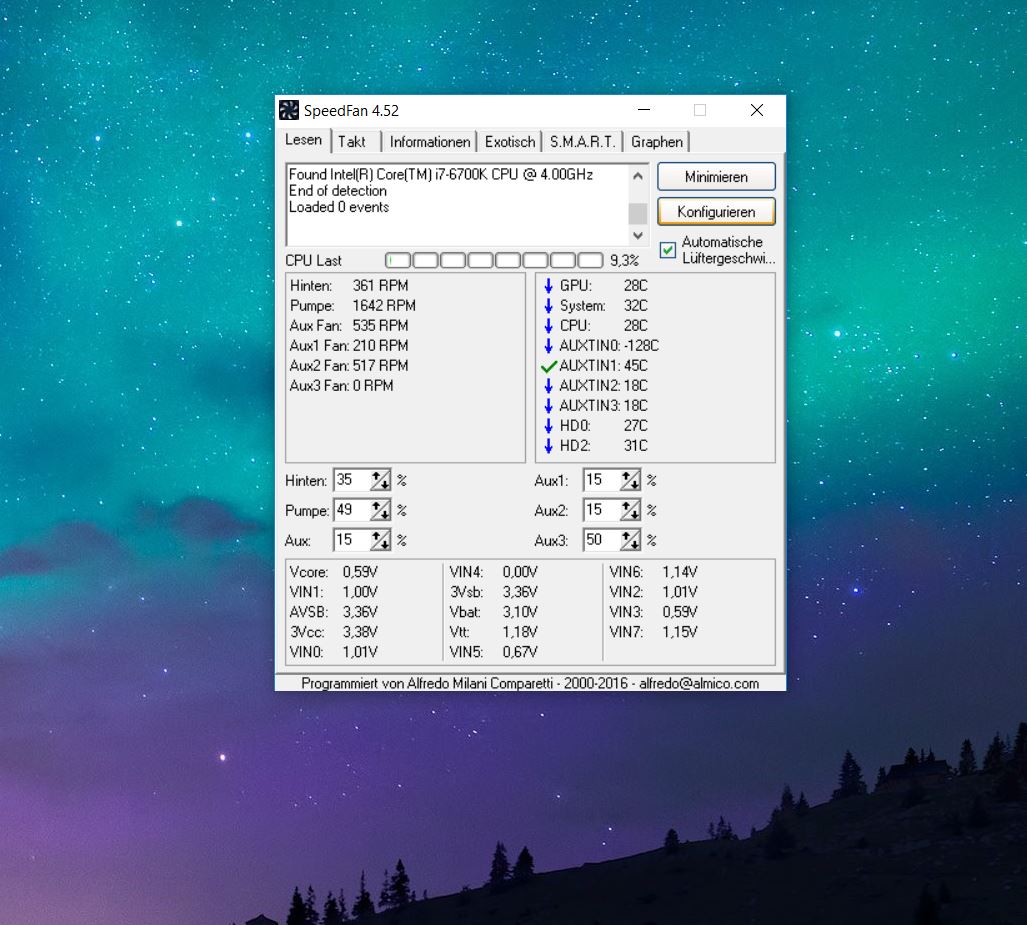Click the Vtt '1,18V' voltage value
1027x925 pixels.
[520, 632]
